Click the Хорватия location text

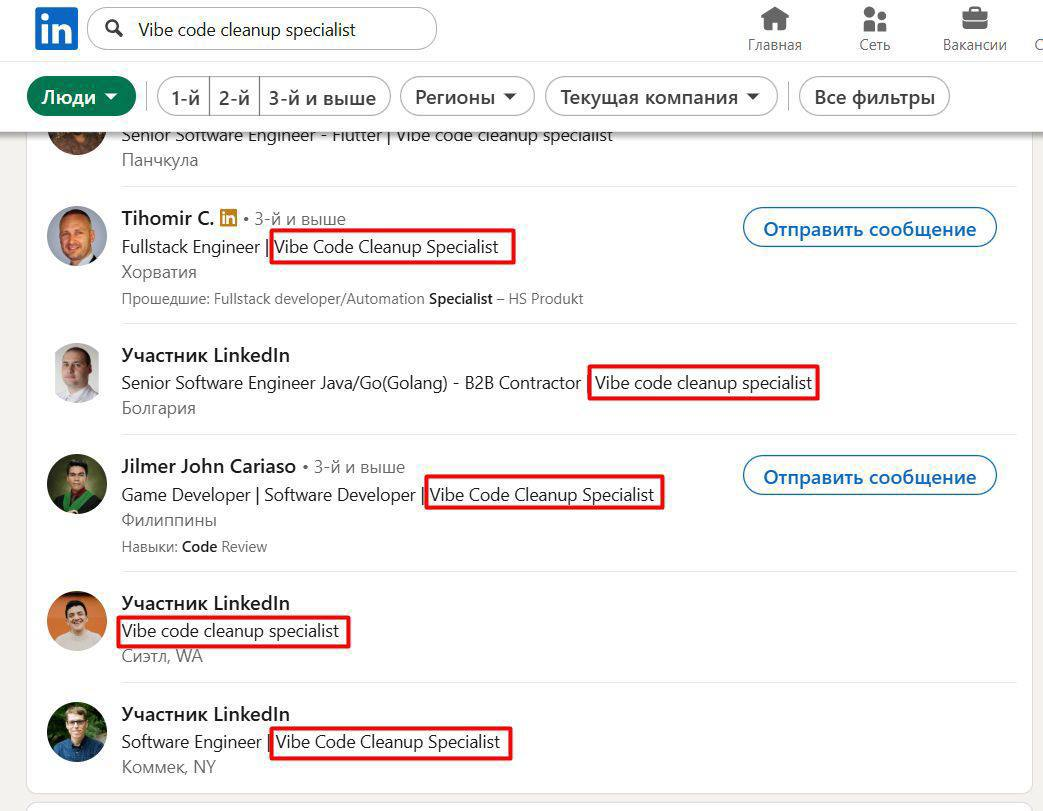point(159,272)
